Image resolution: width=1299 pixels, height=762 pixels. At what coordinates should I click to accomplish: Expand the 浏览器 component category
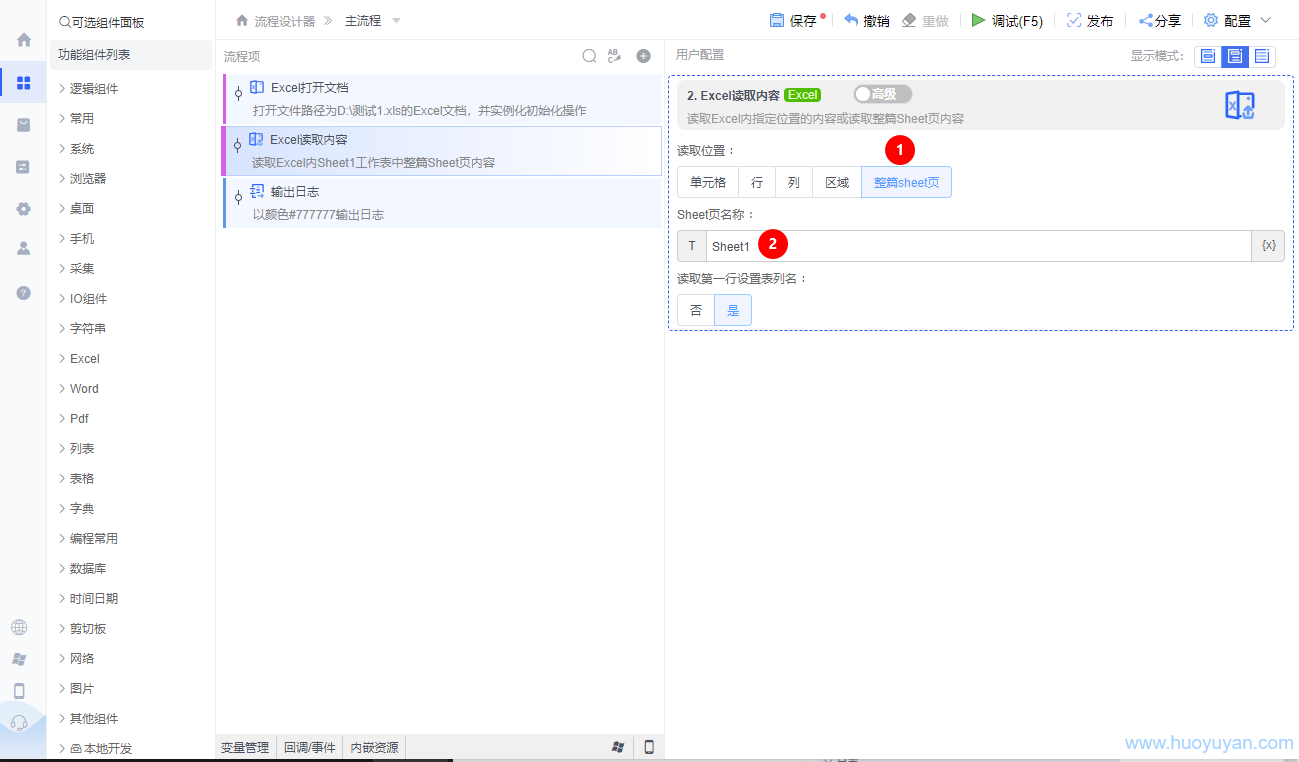[x=88, y=178]
